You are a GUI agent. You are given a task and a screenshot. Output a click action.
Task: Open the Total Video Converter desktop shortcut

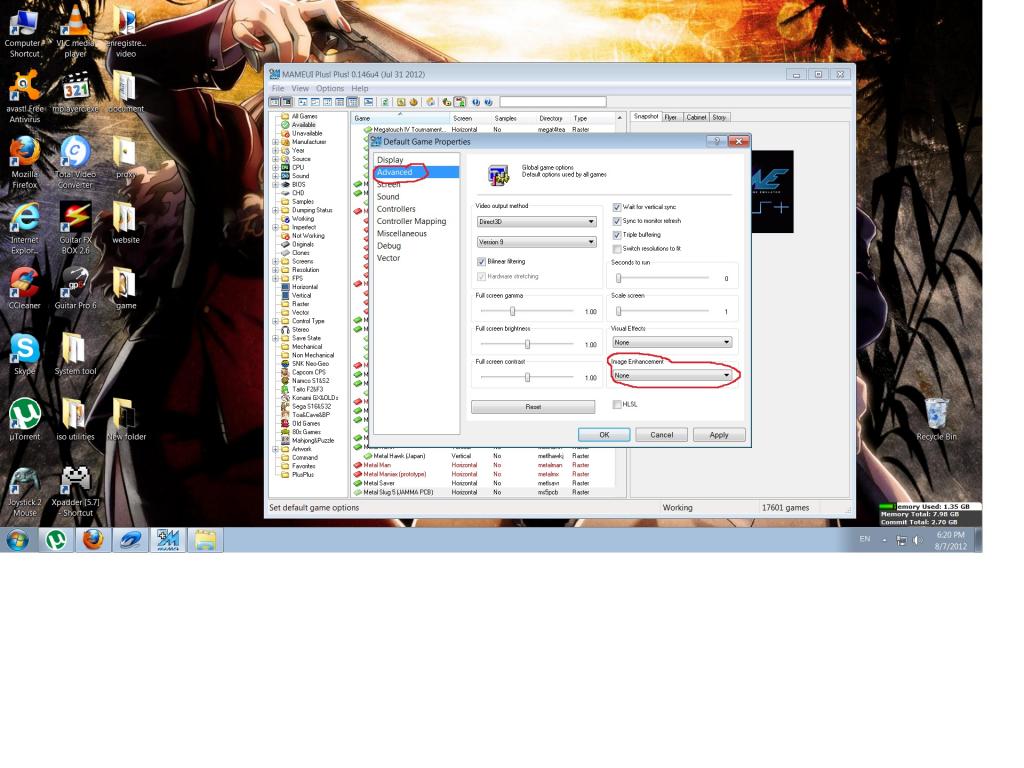click(75, 162)
